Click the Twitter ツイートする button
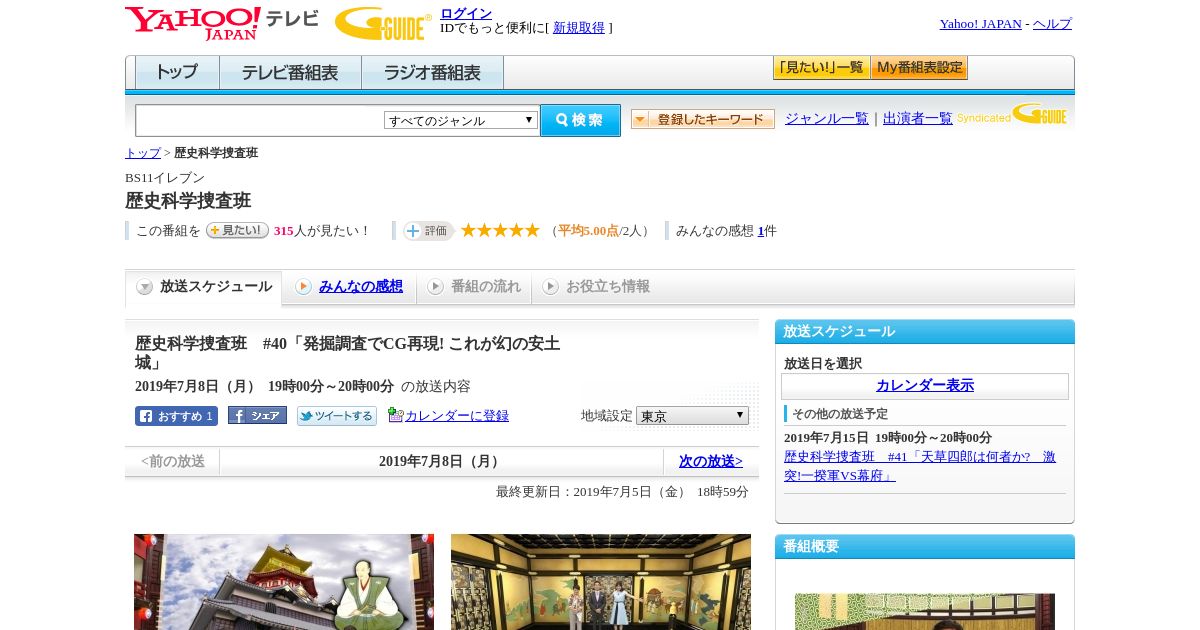1200x630 pixels. pos(337,416)
